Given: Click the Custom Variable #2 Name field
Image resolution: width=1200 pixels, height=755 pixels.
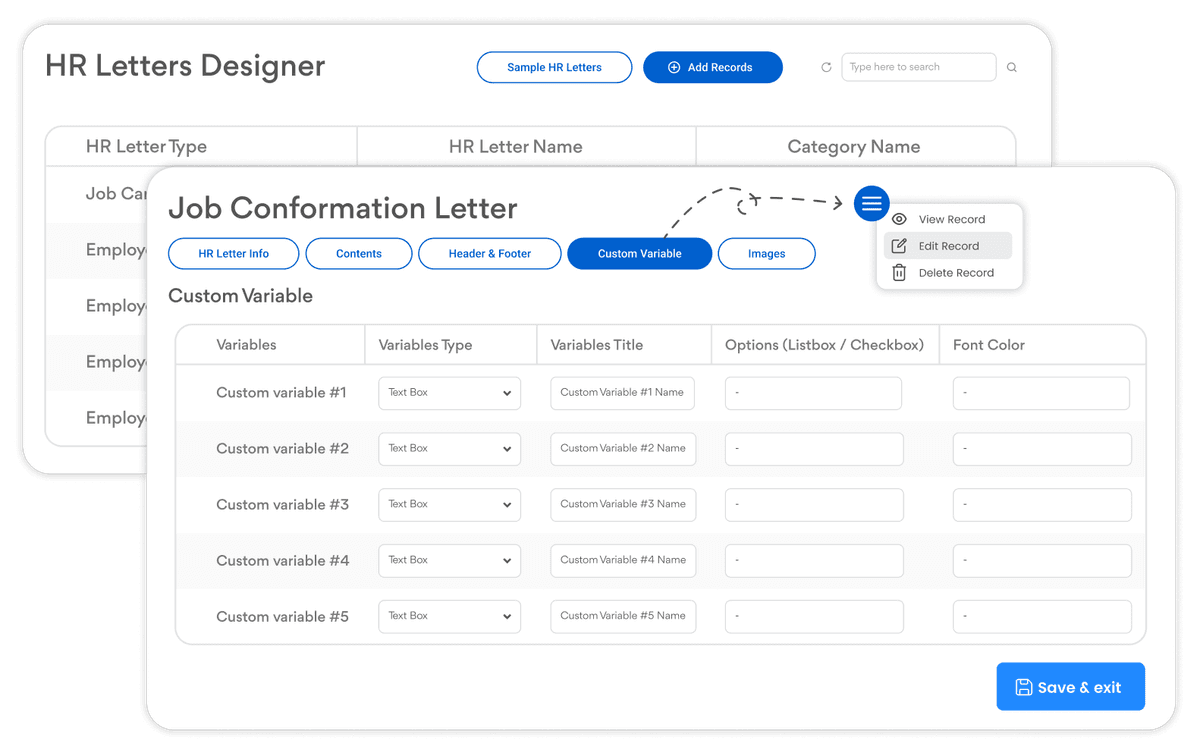Looking at the screenshot, I should [622, 449].
